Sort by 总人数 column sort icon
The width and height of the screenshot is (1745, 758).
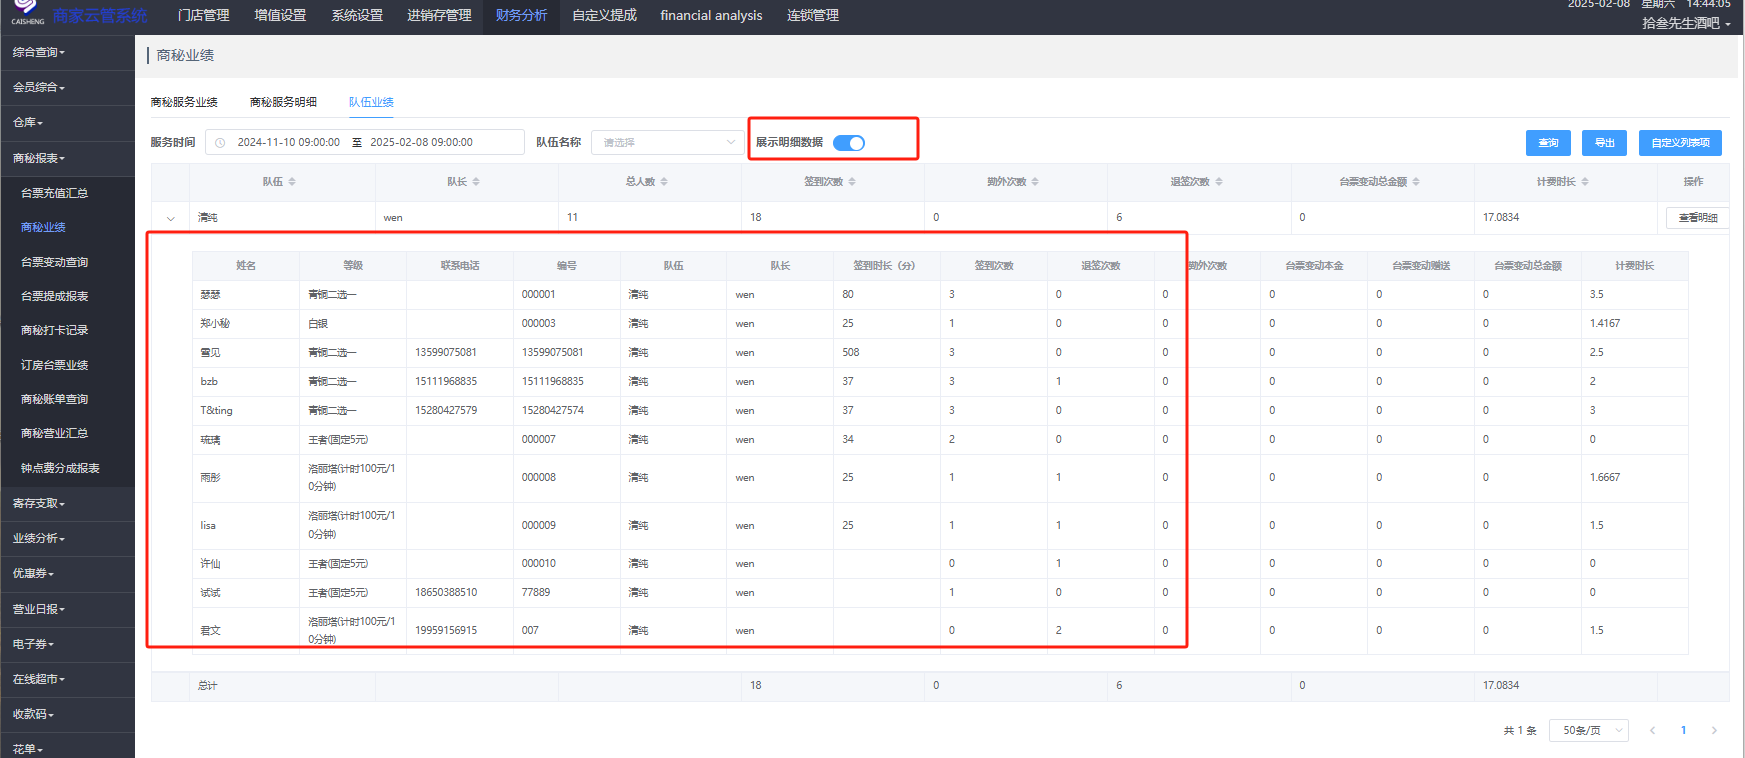pos(664,182)
